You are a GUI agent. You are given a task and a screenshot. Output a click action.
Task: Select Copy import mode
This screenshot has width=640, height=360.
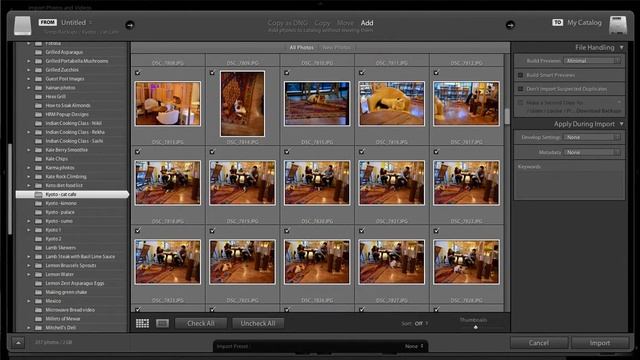pyautogui.click(x=322, y=23)
